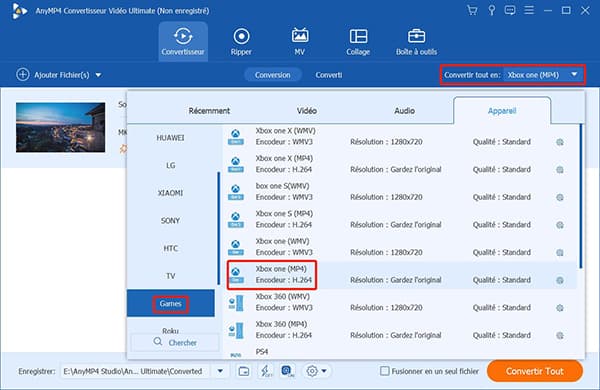Open the Appareil format tab
Viewport: 600px width, 390px height.
tap(502, 111)
